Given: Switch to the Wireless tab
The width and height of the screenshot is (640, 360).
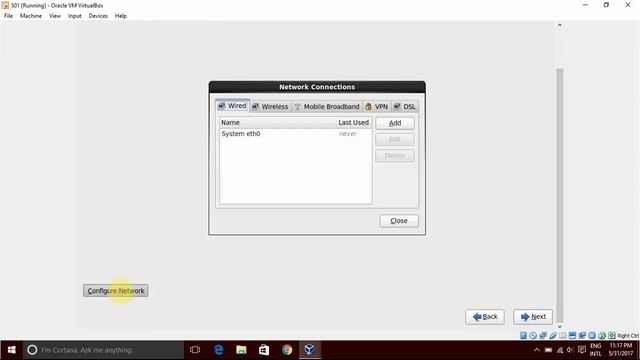Looking at the screenshot, I should click(270, 107).
